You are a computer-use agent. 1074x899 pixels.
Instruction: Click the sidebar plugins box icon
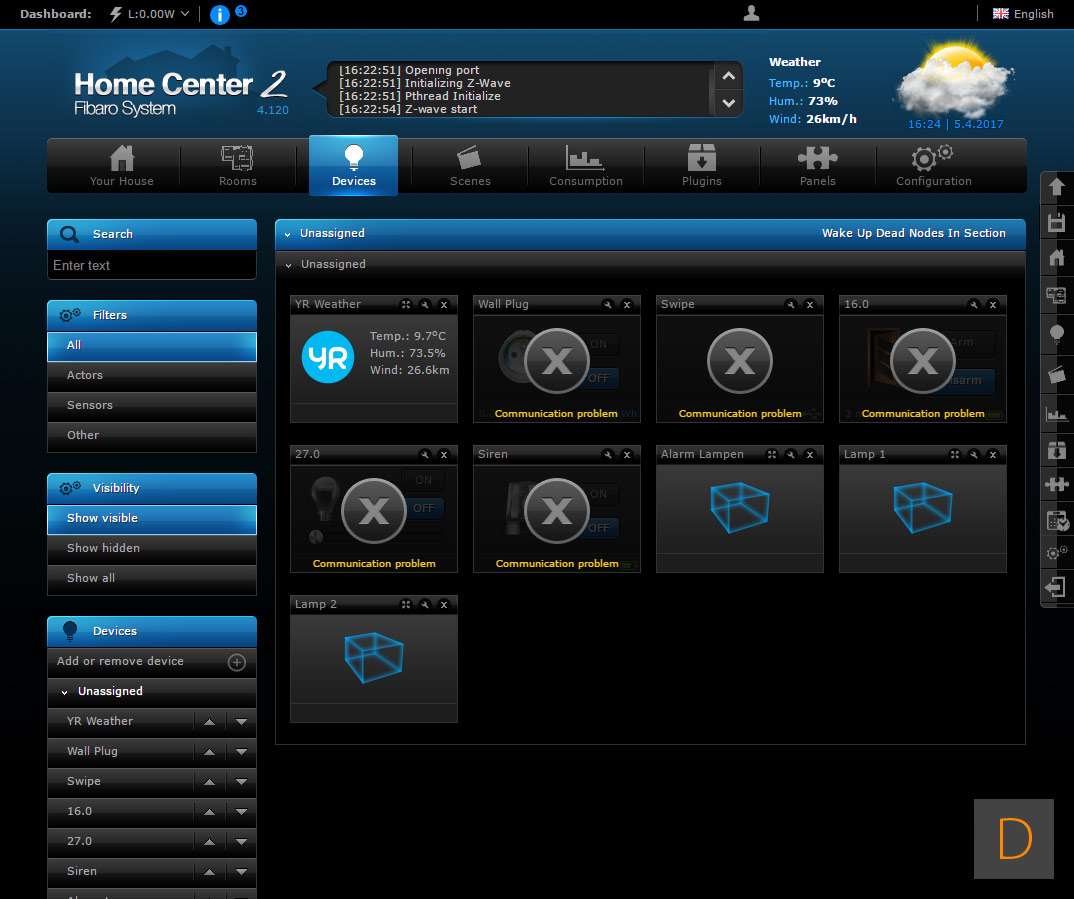point(1056,450)
